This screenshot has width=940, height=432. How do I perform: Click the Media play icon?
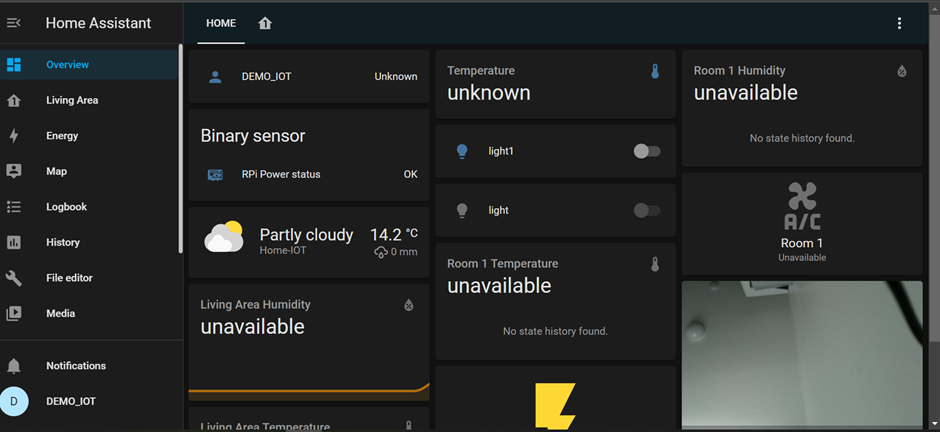pos(13,313)
